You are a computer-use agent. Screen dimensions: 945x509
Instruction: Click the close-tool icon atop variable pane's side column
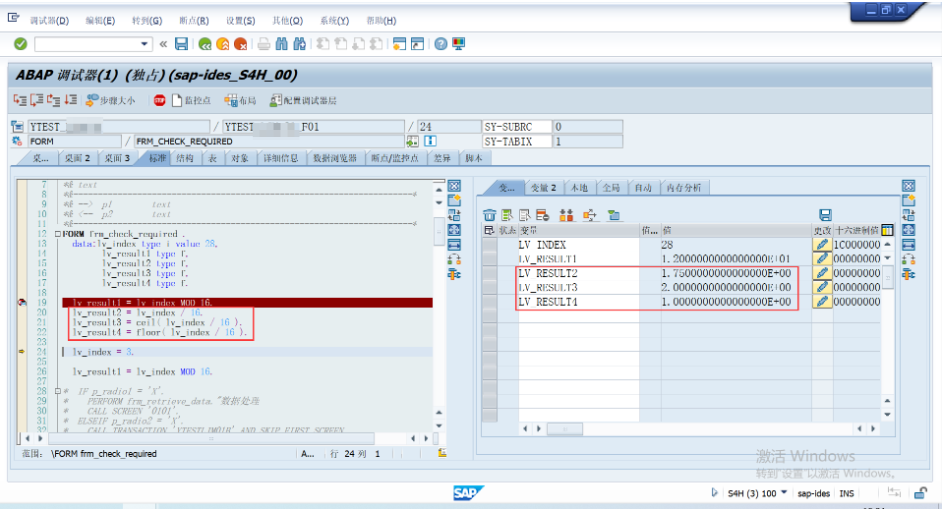(x=909, y=186)
